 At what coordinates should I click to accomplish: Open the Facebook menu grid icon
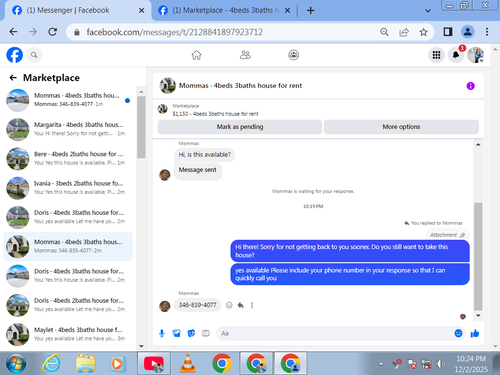click(436, 55)
